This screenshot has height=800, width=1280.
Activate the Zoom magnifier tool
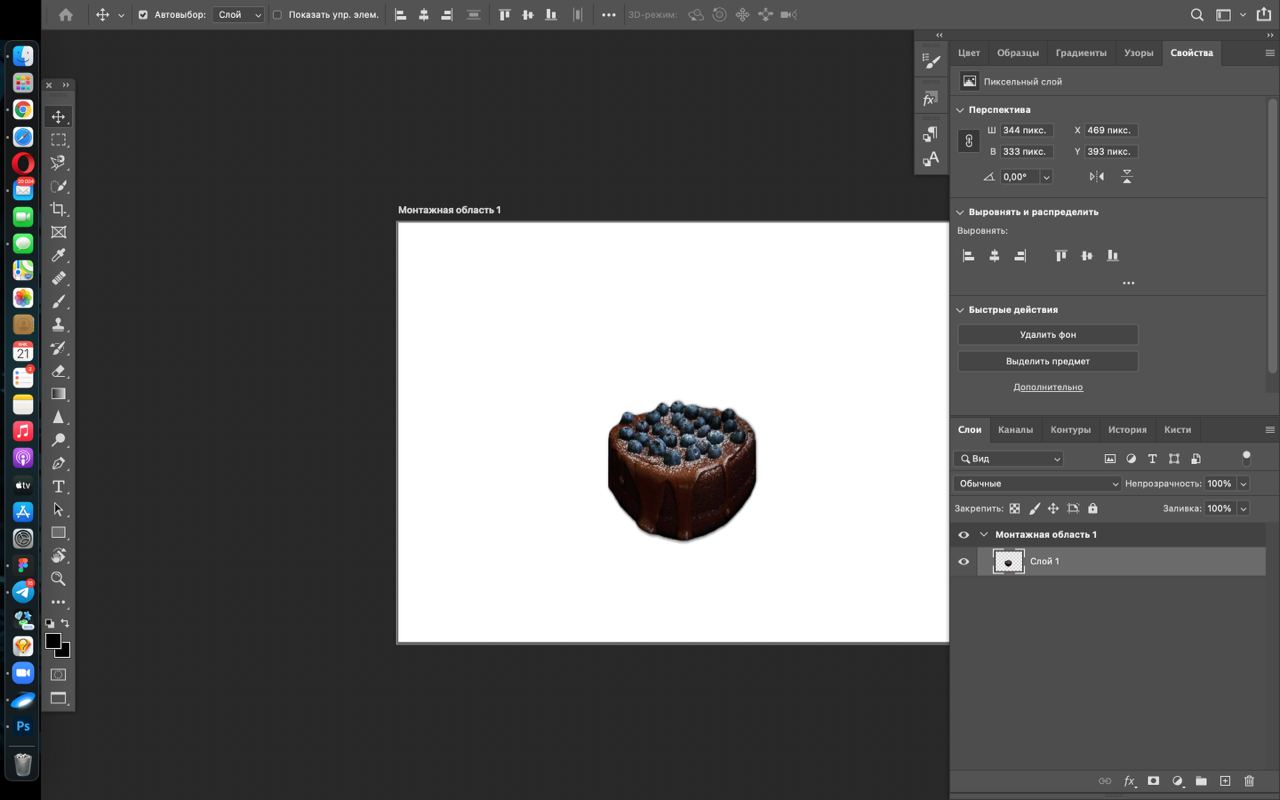point(58,578)
